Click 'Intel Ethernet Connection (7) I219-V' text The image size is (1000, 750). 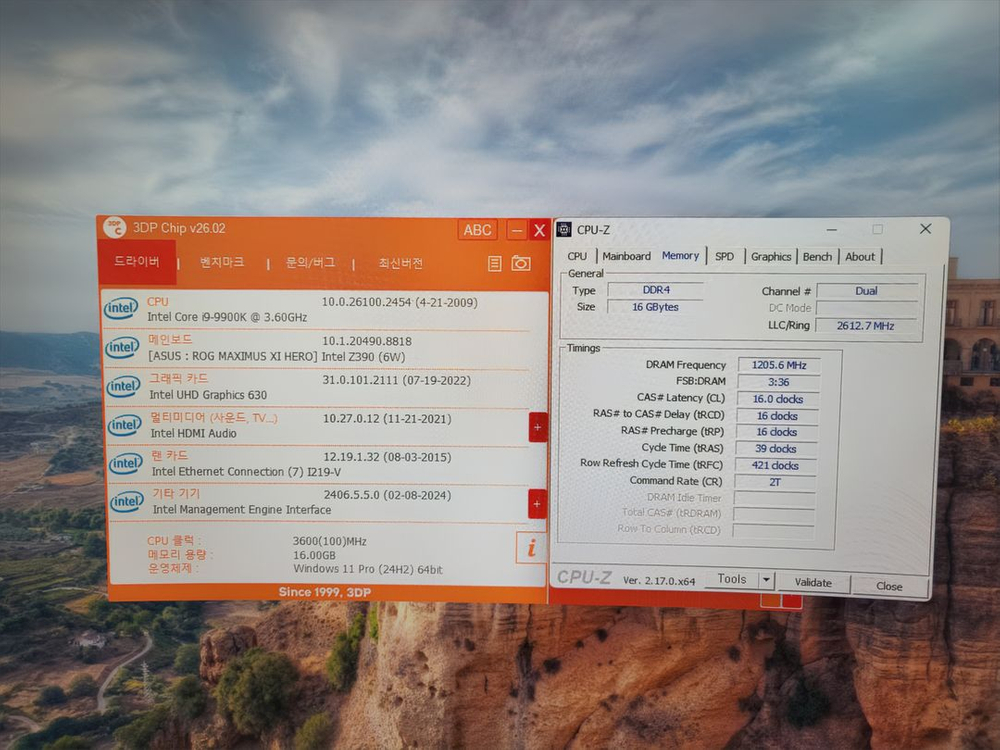[246, 472]
